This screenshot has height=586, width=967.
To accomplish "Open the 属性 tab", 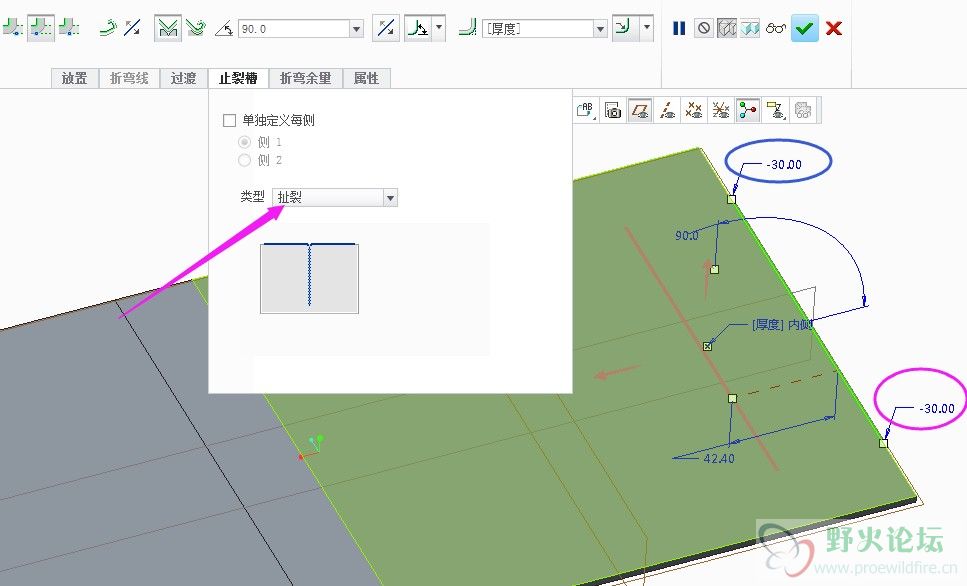I will tap(366, 78).
